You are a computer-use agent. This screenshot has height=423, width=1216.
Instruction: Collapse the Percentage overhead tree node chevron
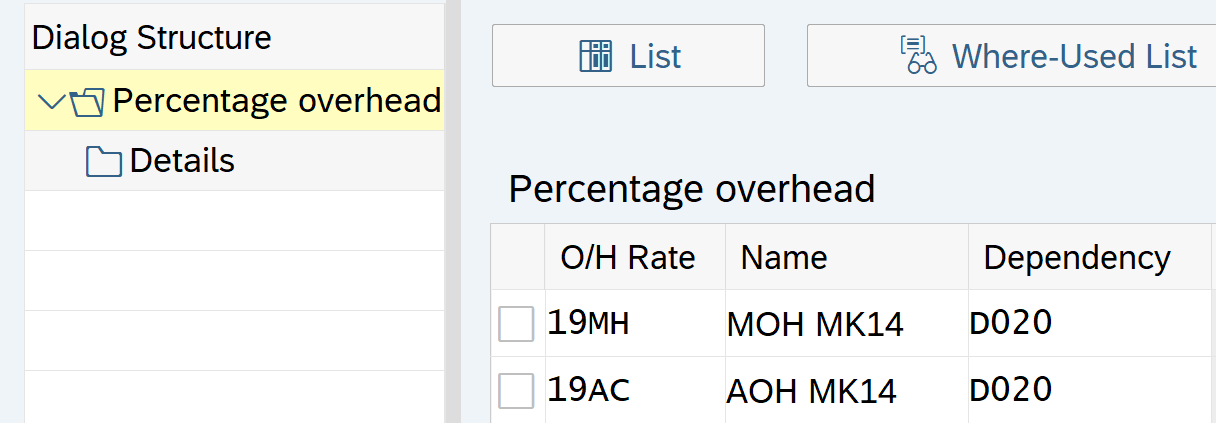click(51, 101)
